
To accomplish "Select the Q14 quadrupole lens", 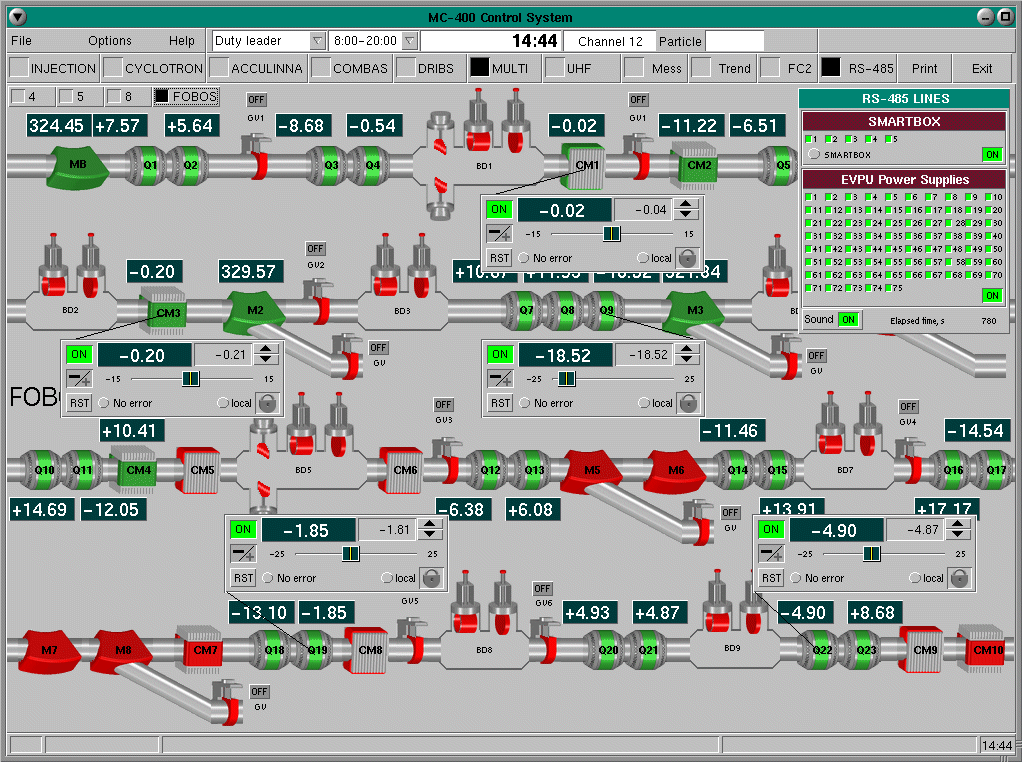I will coord(736,469).
